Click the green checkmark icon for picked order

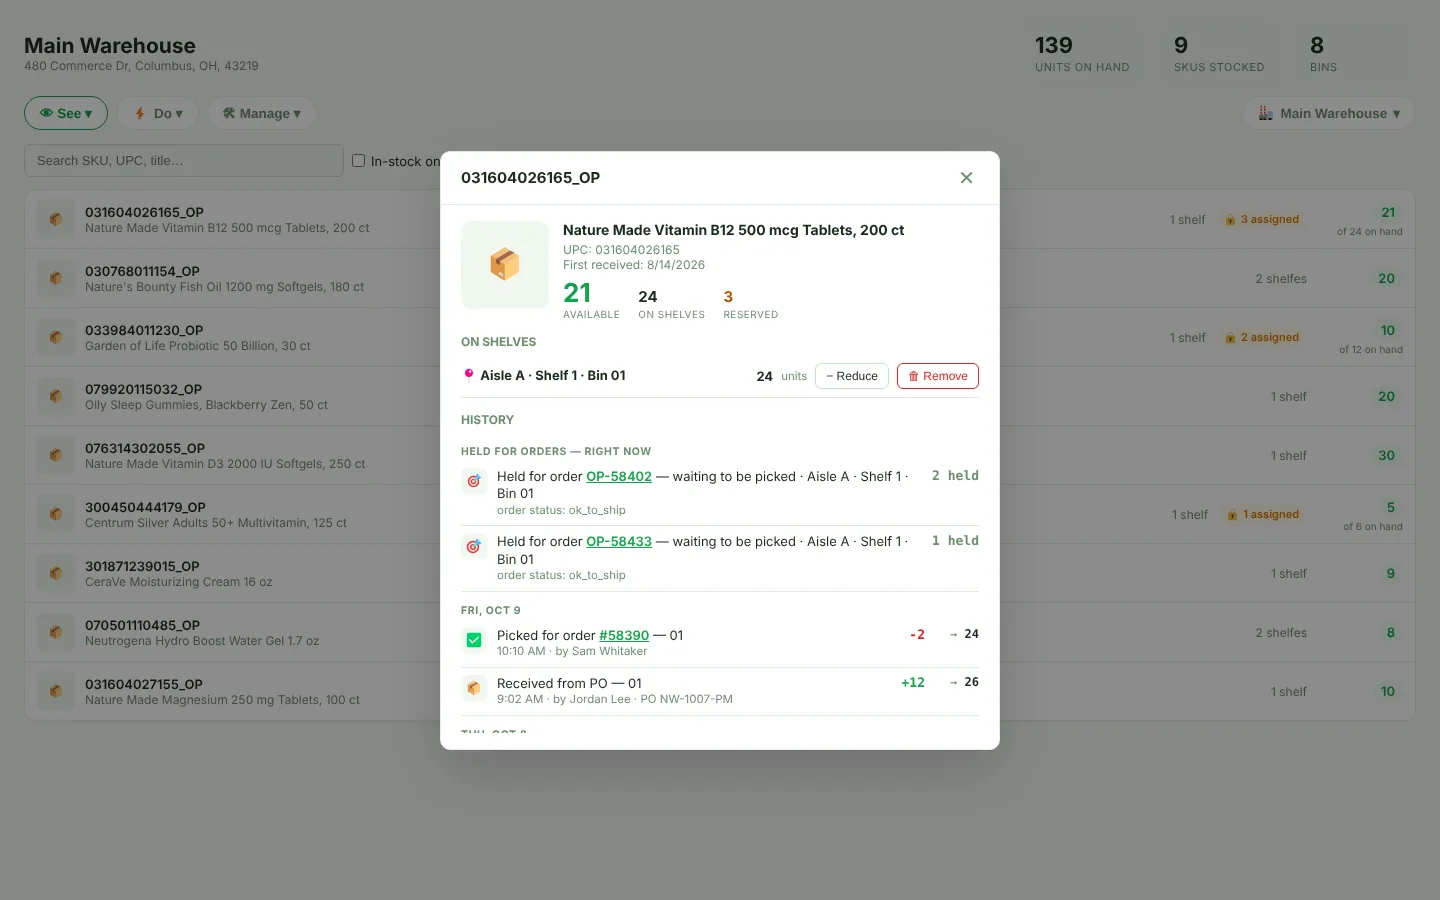click(x=474, y=640)
